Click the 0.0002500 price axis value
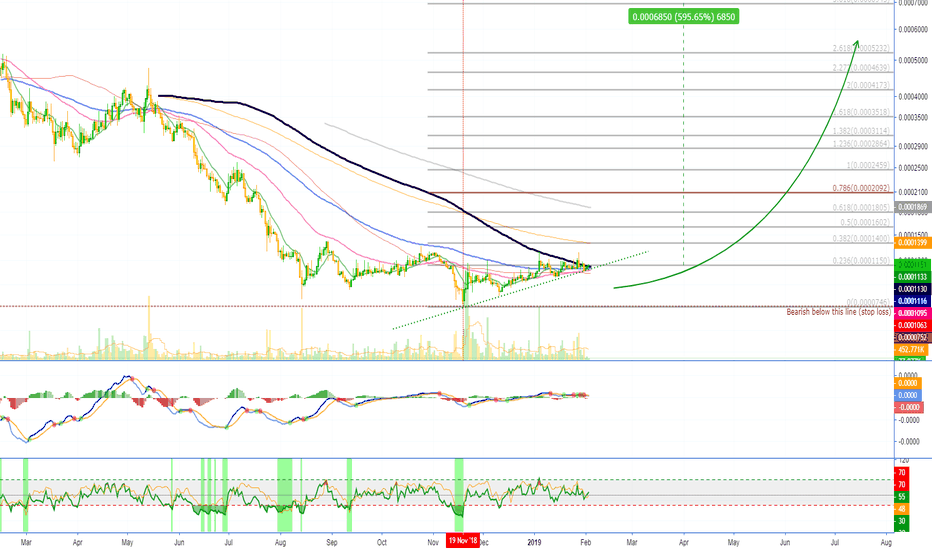Image resolution: width=932 pixels, height=550 pixels. point(914,168)
